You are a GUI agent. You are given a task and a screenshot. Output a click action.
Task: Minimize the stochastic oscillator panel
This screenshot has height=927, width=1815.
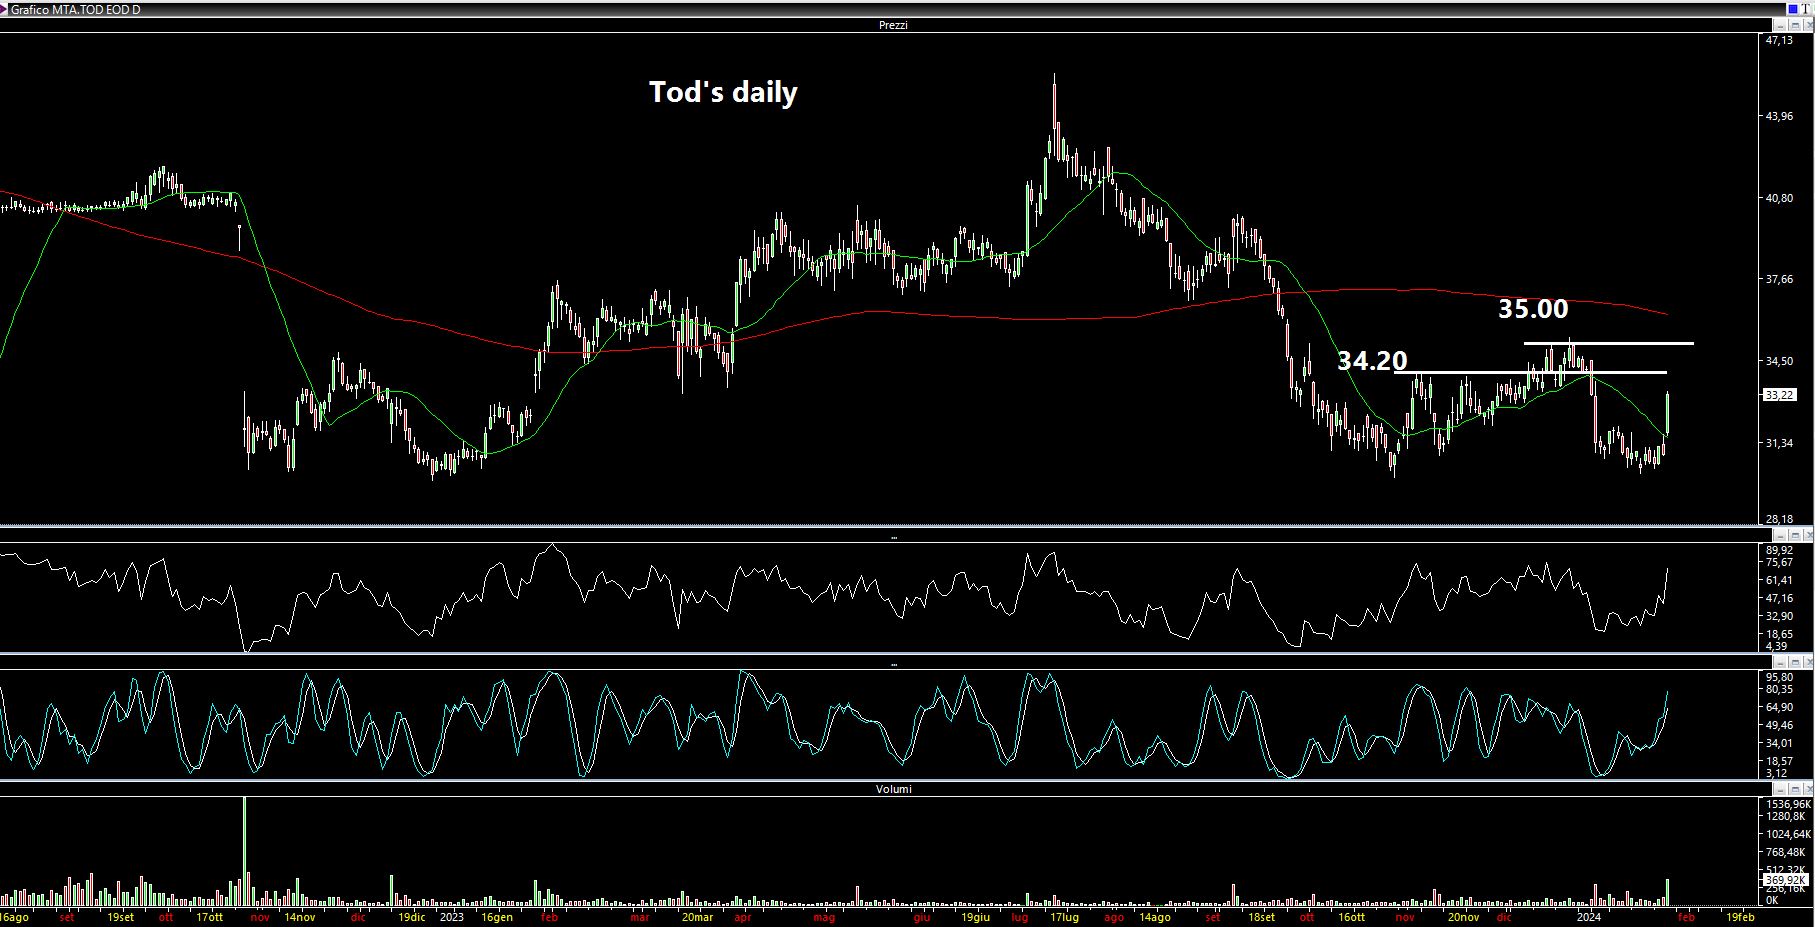1780,663
